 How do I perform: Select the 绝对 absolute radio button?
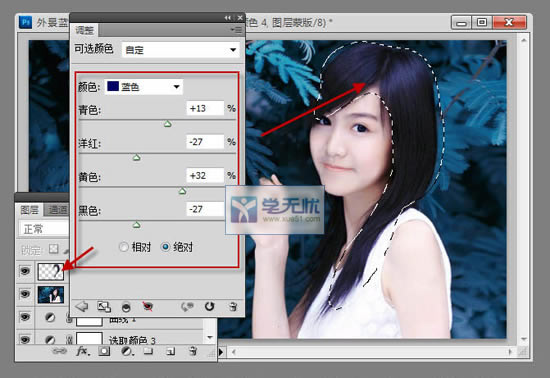(165, 247)
